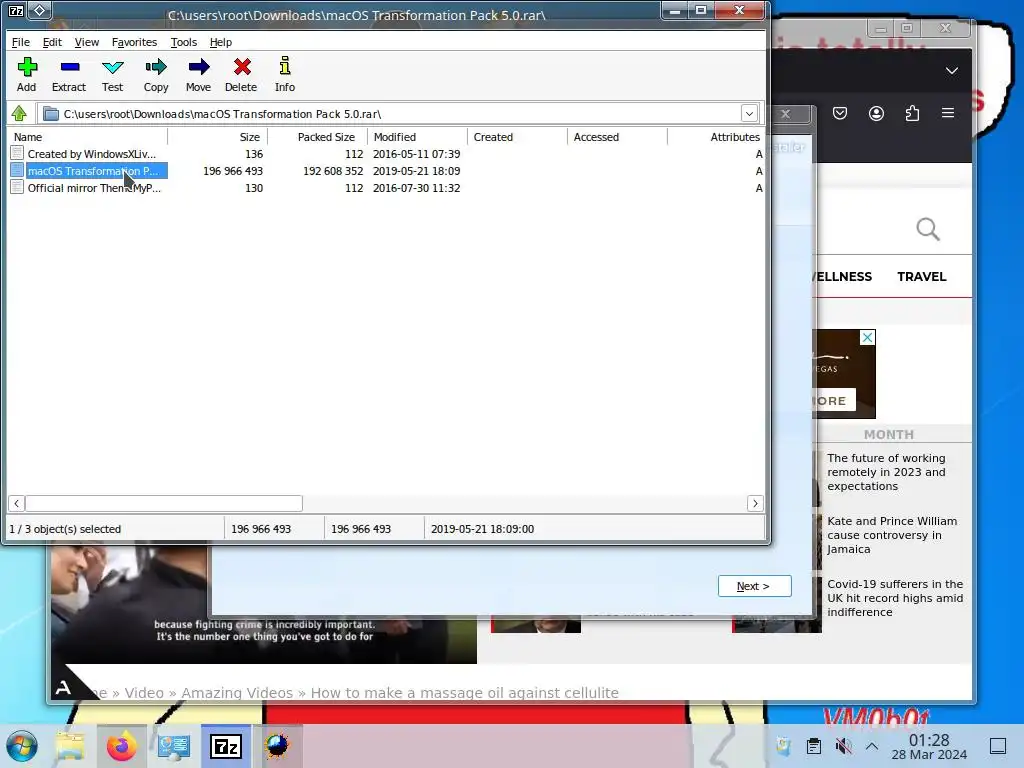
Task: Click the Amazing Videos breadcrumb link
Action: pos(237,692)
